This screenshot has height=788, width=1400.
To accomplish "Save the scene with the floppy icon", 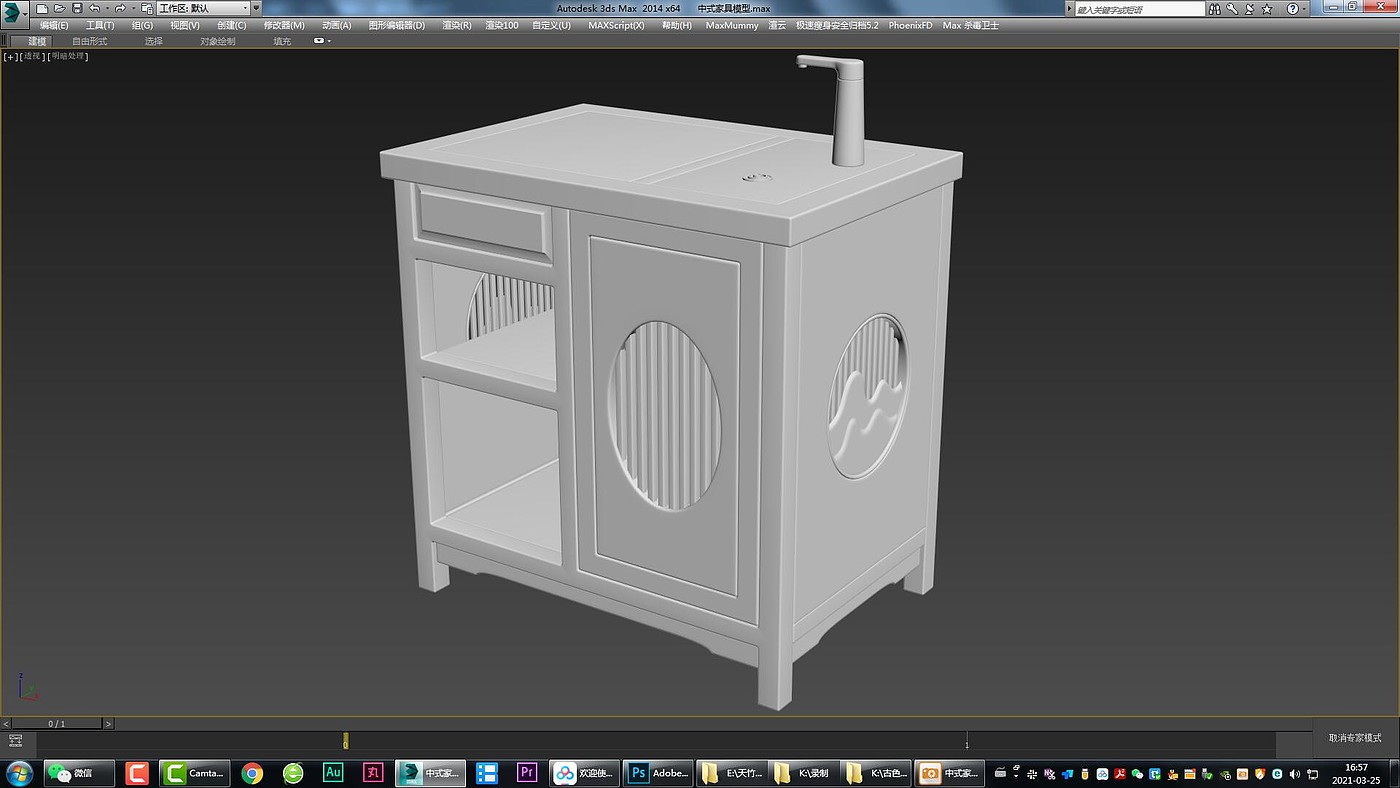I will click(x=77, y=8).
